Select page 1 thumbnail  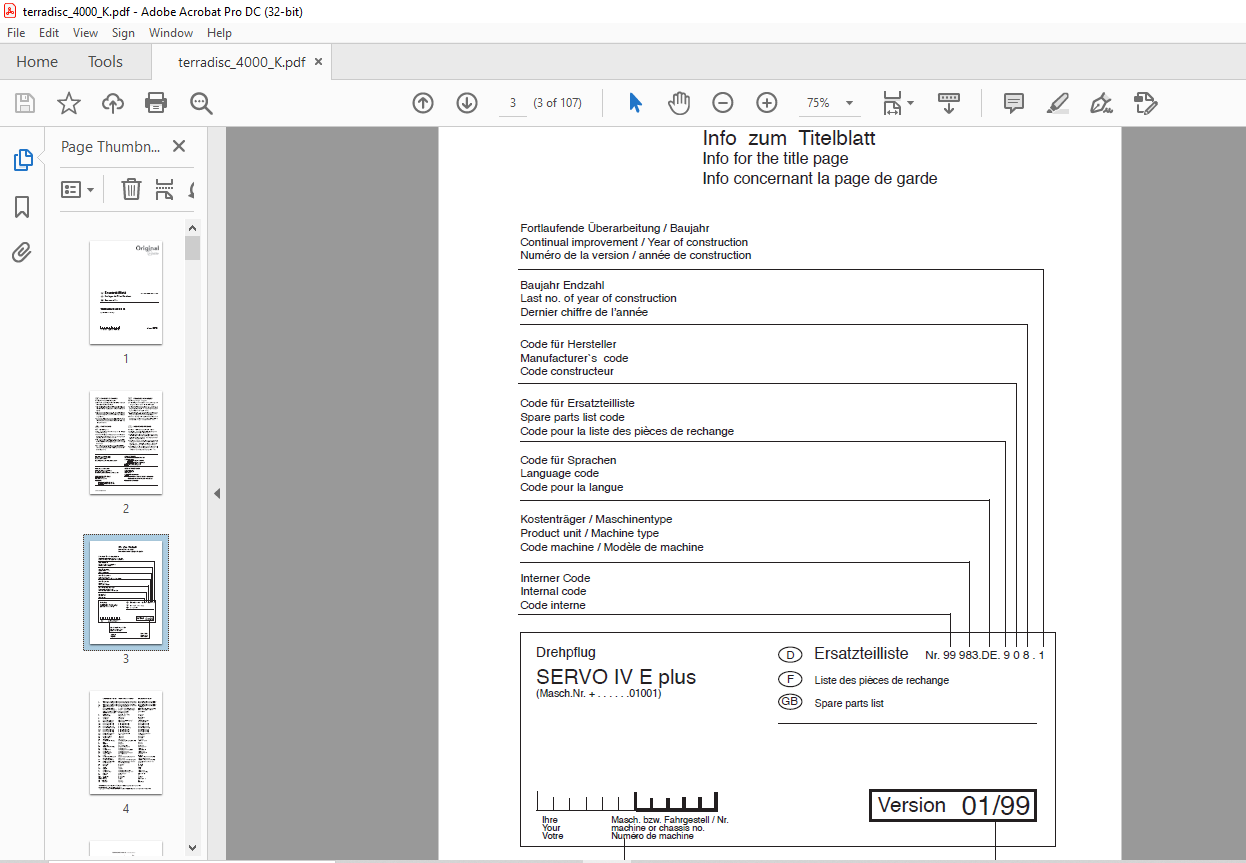tap(126, 292)
